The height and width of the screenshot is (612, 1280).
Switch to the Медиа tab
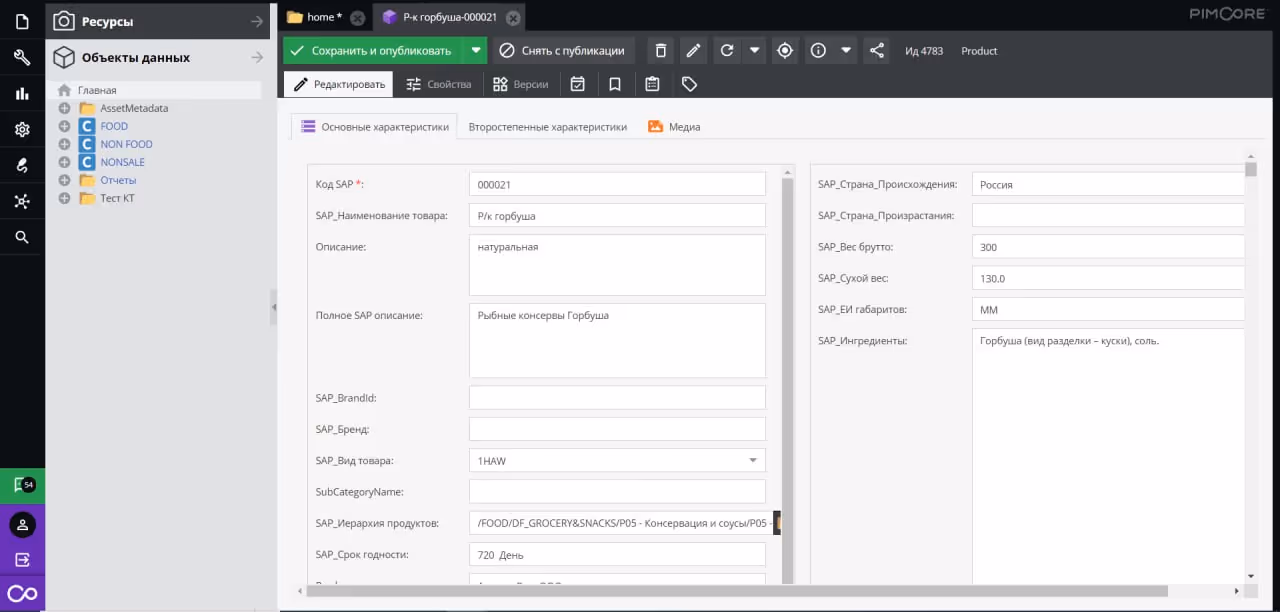(x=674, y=127)
